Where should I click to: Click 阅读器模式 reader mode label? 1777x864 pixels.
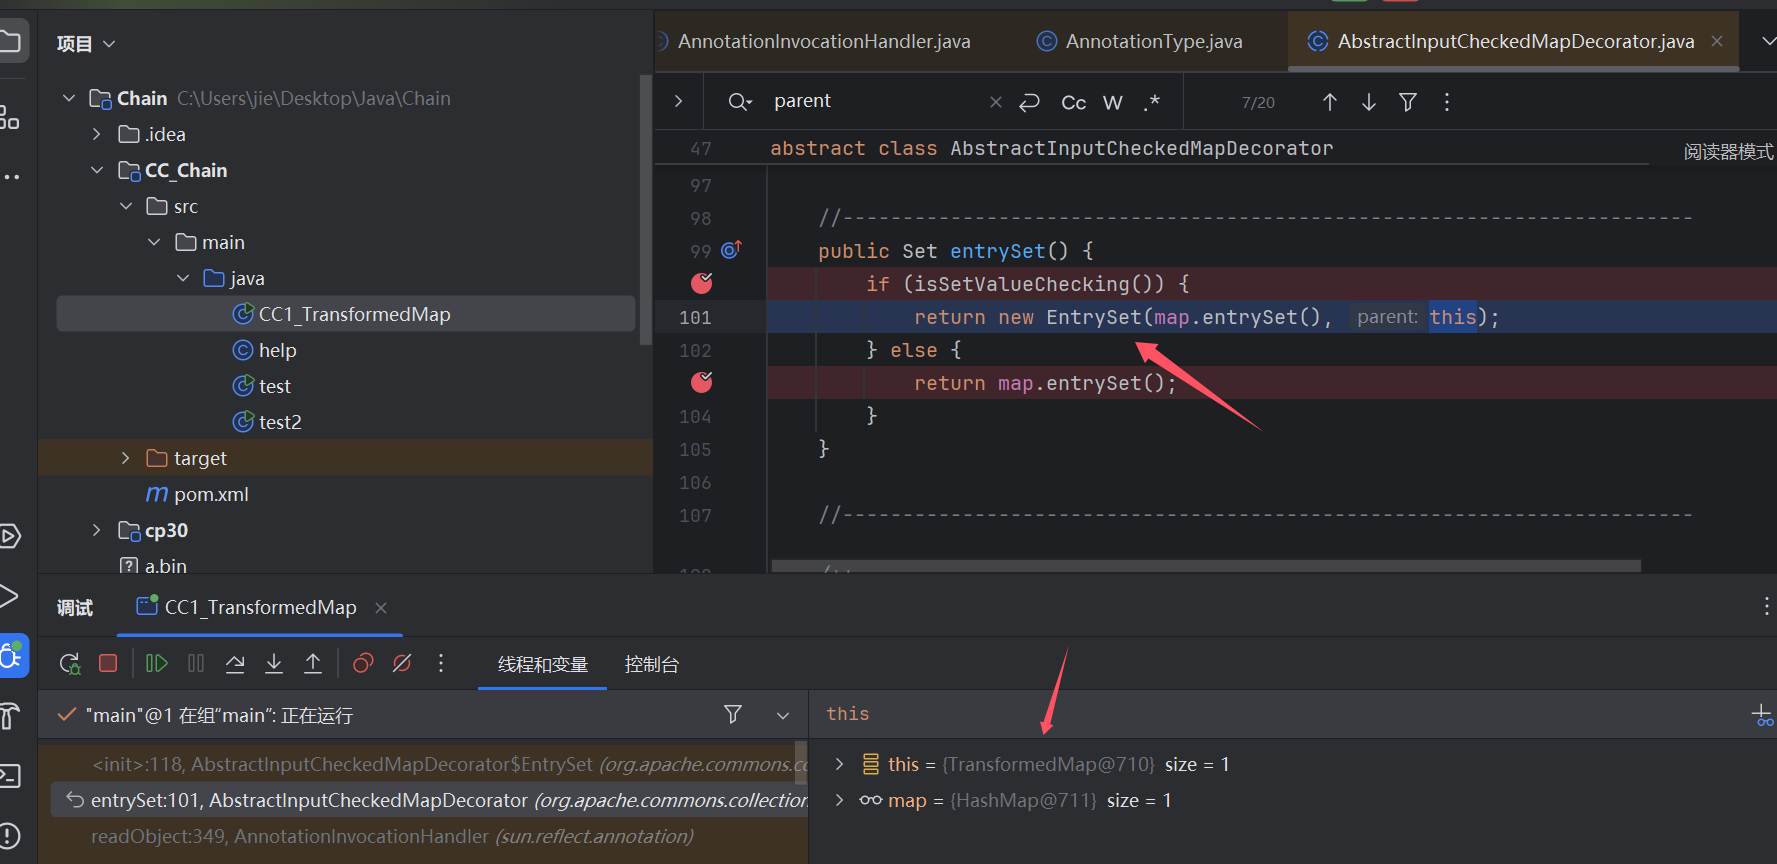1728,152
